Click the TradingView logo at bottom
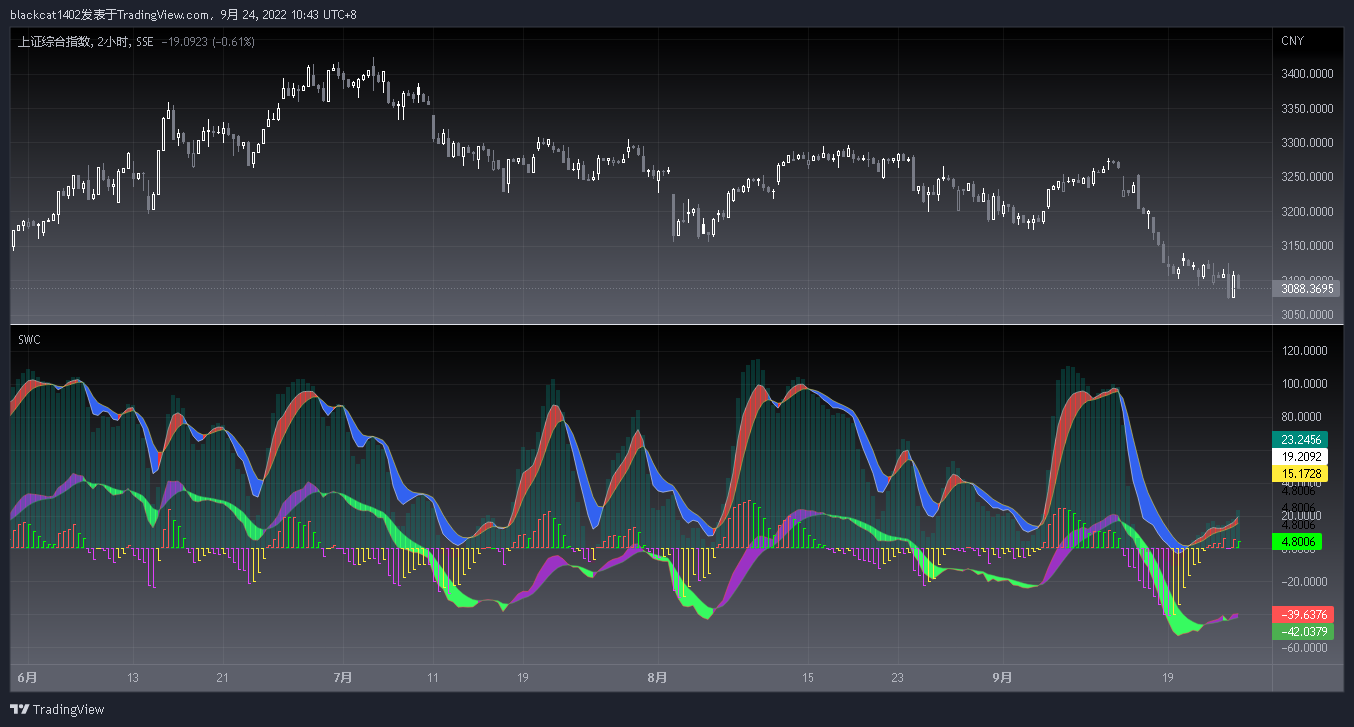The image size is (1354, 727). (59, 709)
